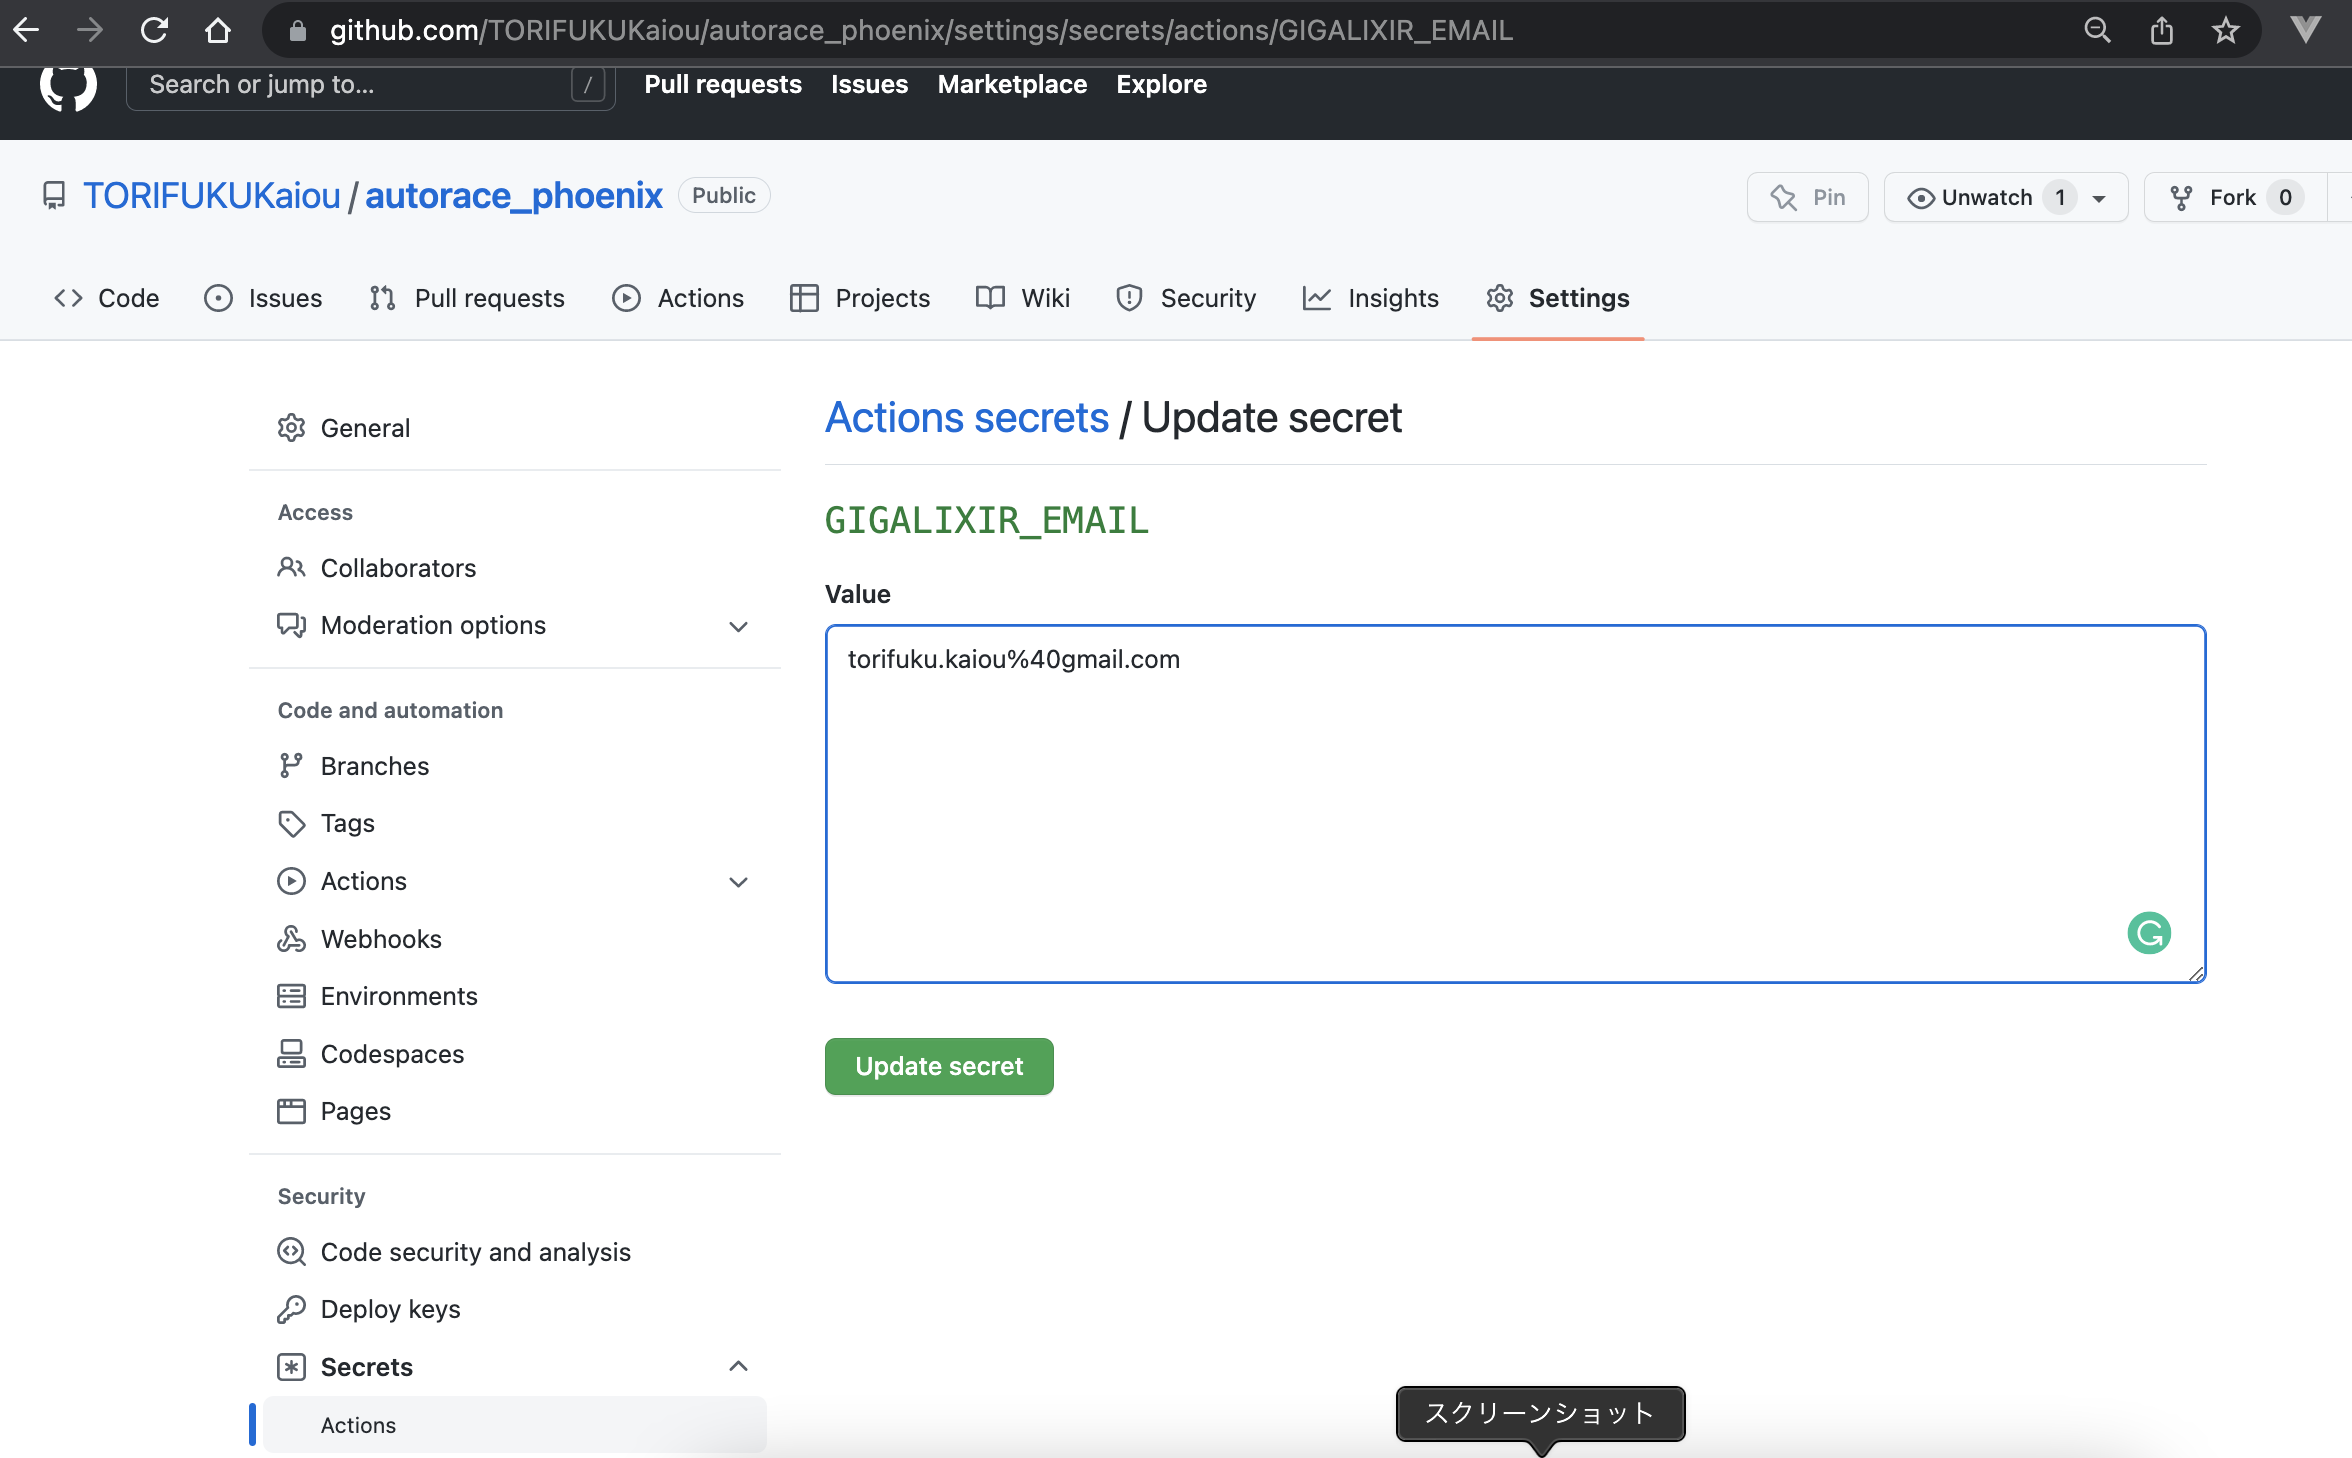Expand the Actions section chevron in sidebar
Screen dimensions: 2352x1458
pyautogui.click(x=738, y=882)
